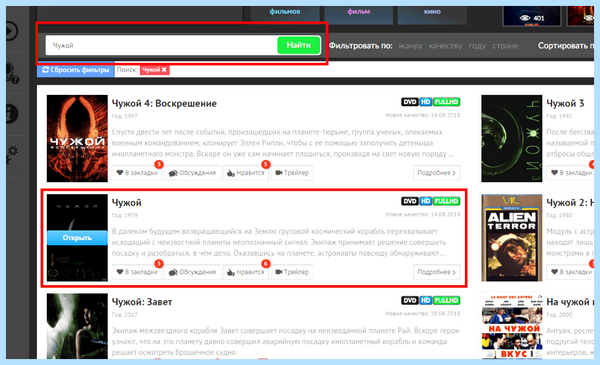
Task: Open the settings gear sidebar icon
Action: click(x=12, y=155)
